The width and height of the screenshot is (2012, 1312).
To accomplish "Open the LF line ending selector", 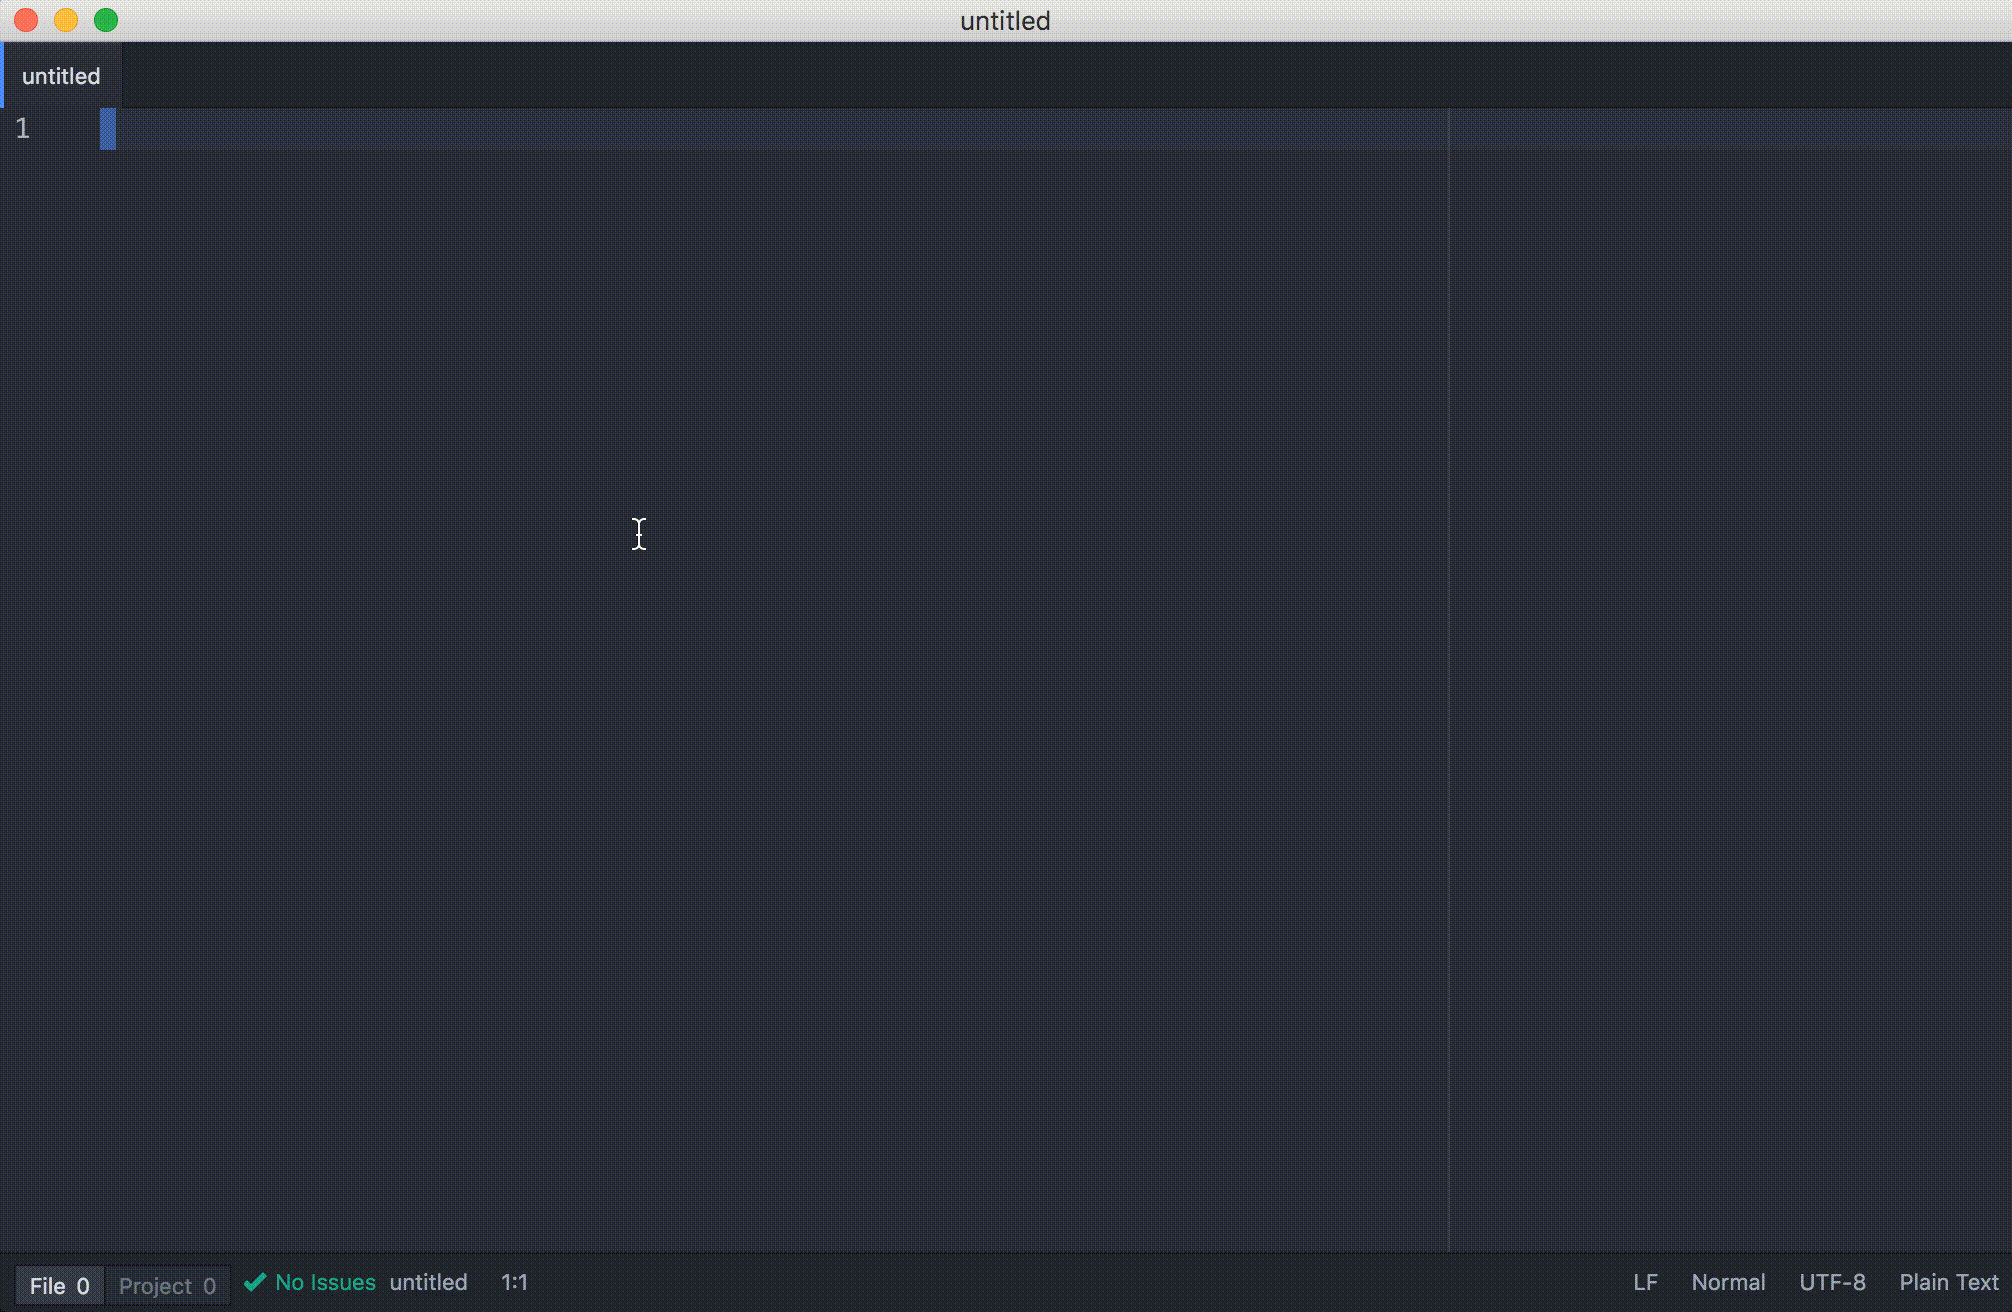I will click(1645, 1282).
